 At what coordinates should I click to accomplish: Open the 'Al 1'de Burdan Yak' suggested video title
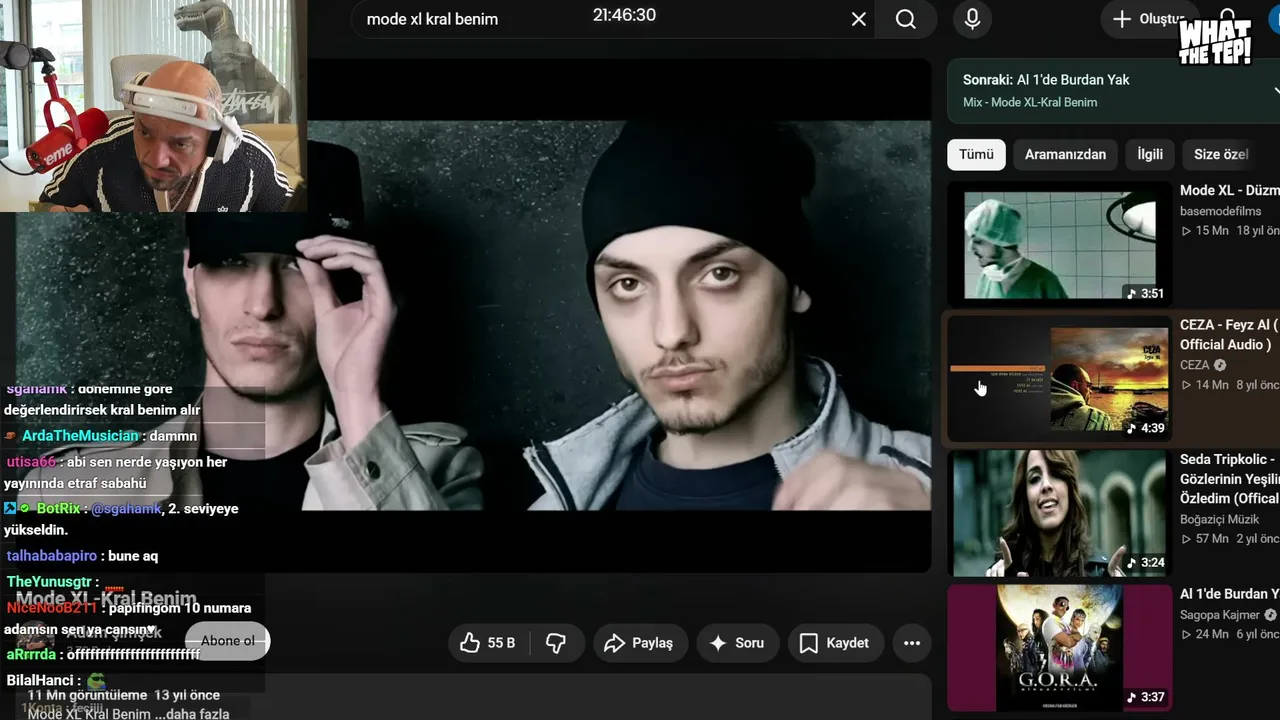pos(1229,594)
